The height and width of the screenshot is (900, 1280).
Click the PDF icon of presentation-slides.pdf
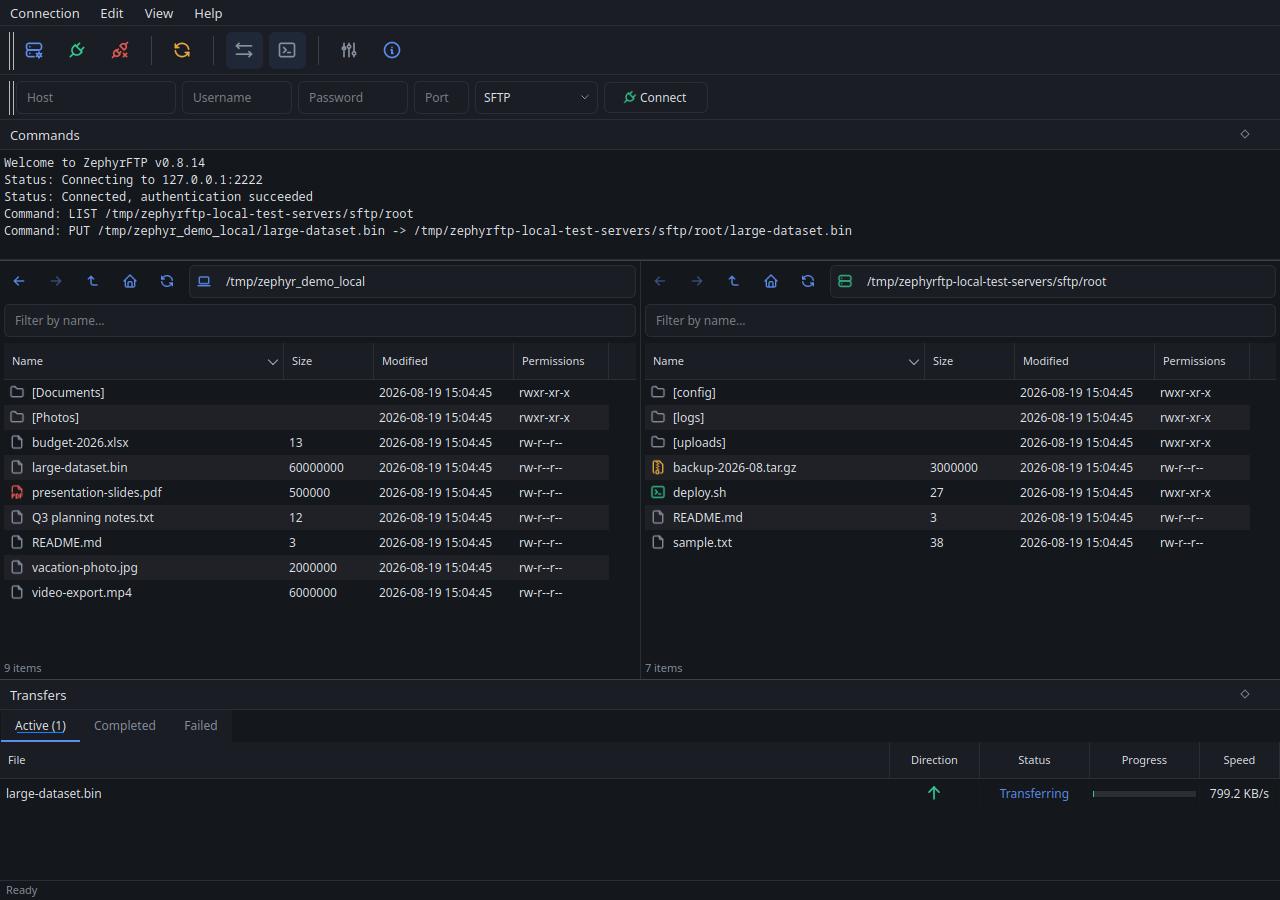pos(17,492)
